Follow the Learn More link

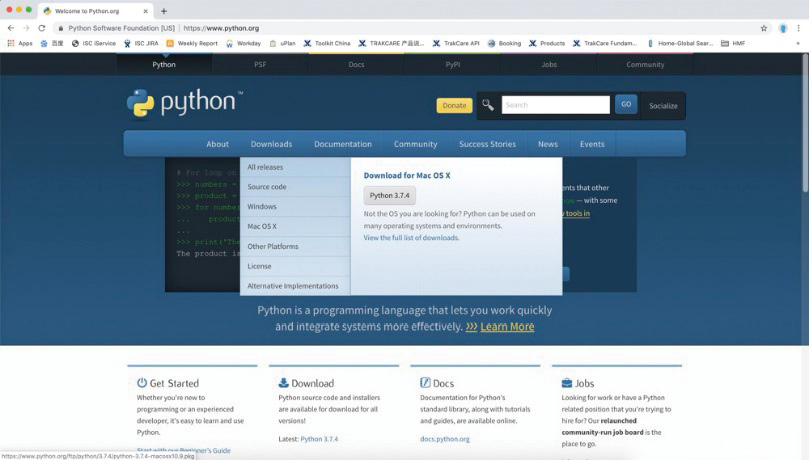click(507, 326)
